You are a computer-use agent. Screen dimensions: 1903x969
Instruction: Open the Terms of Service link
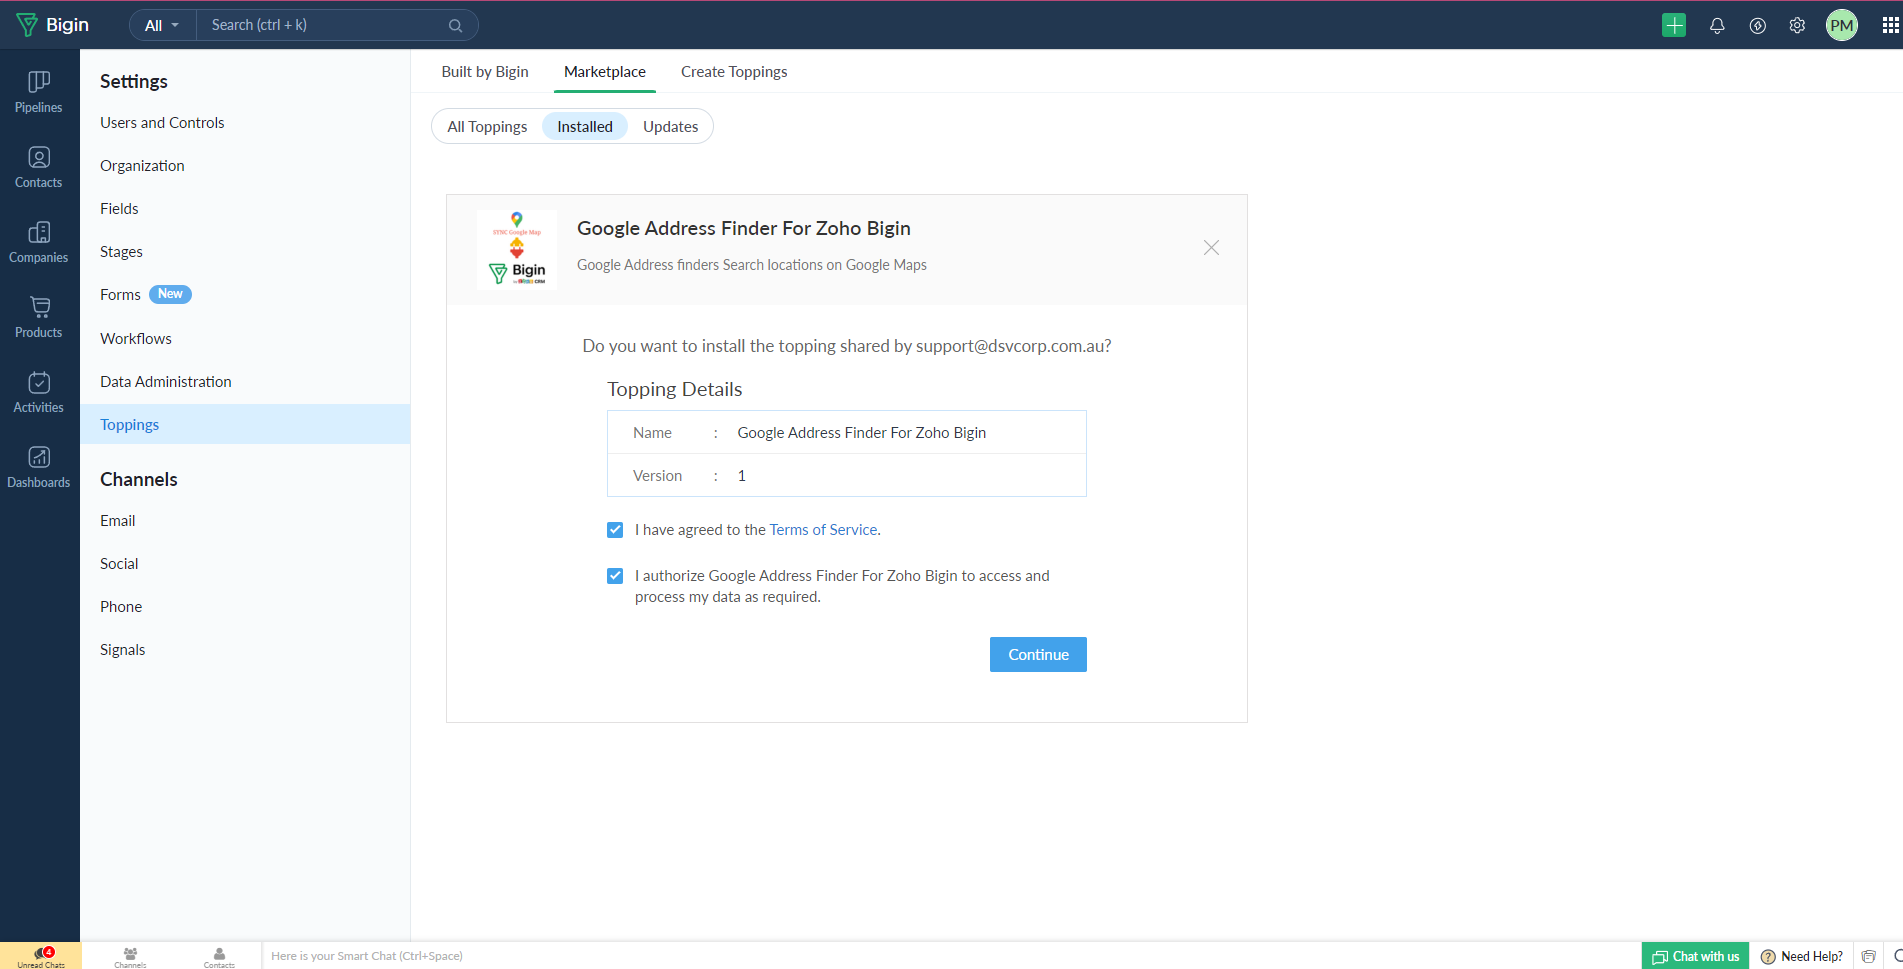point(823,530)
